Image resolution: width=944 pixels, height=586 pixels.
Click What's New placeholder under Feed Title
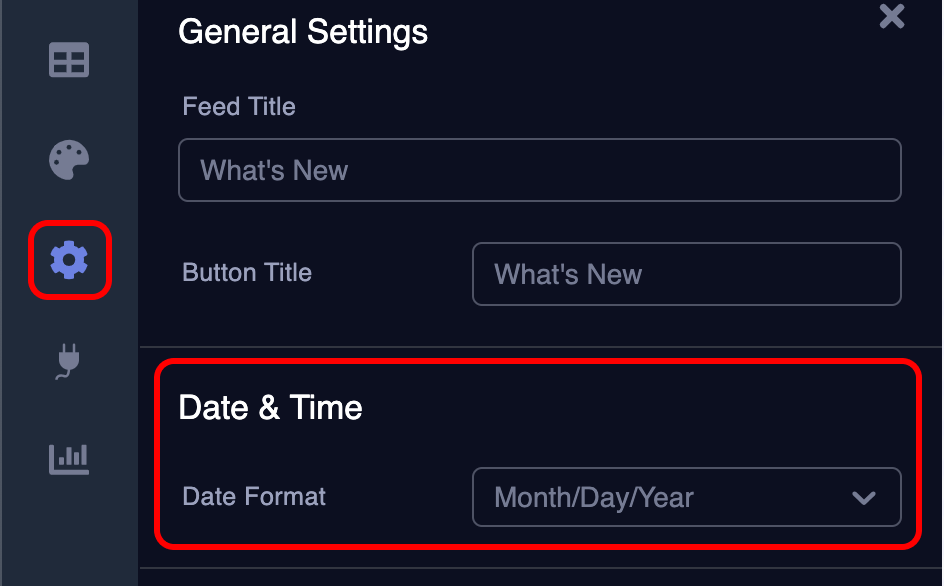(274, 170)
